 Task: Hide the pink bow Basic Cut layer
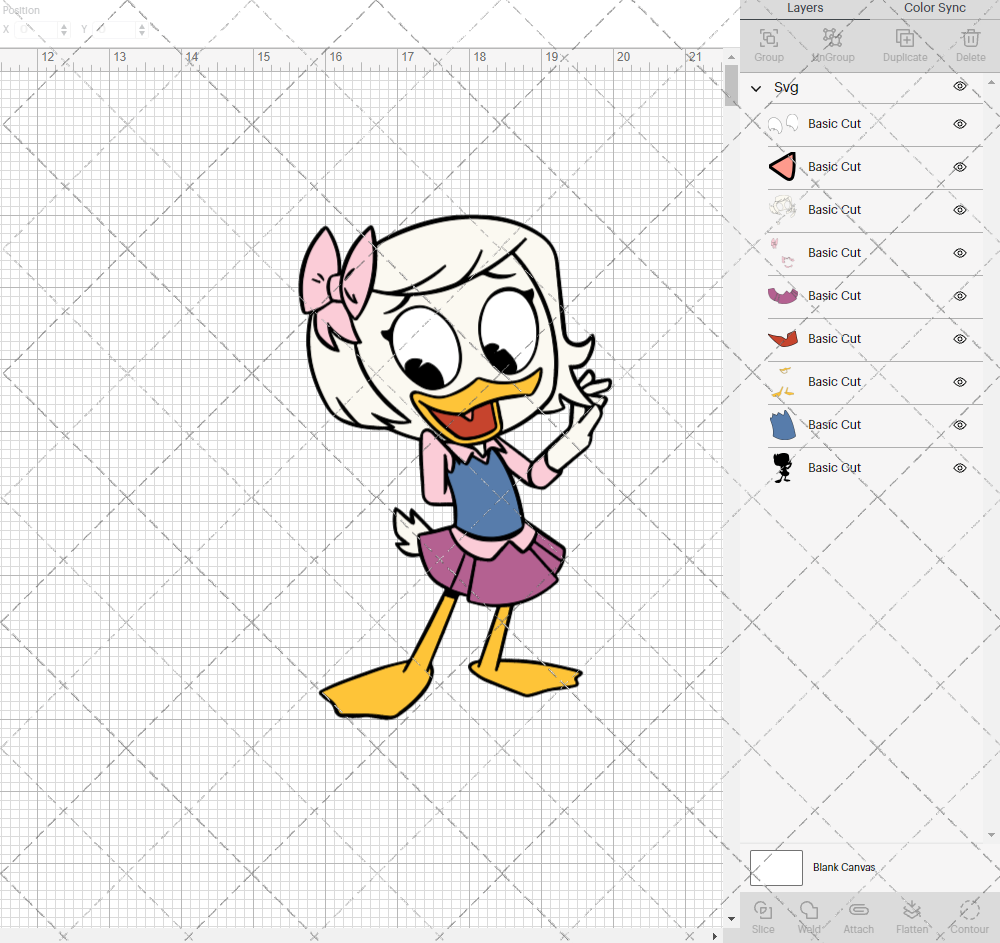[960, 253]
